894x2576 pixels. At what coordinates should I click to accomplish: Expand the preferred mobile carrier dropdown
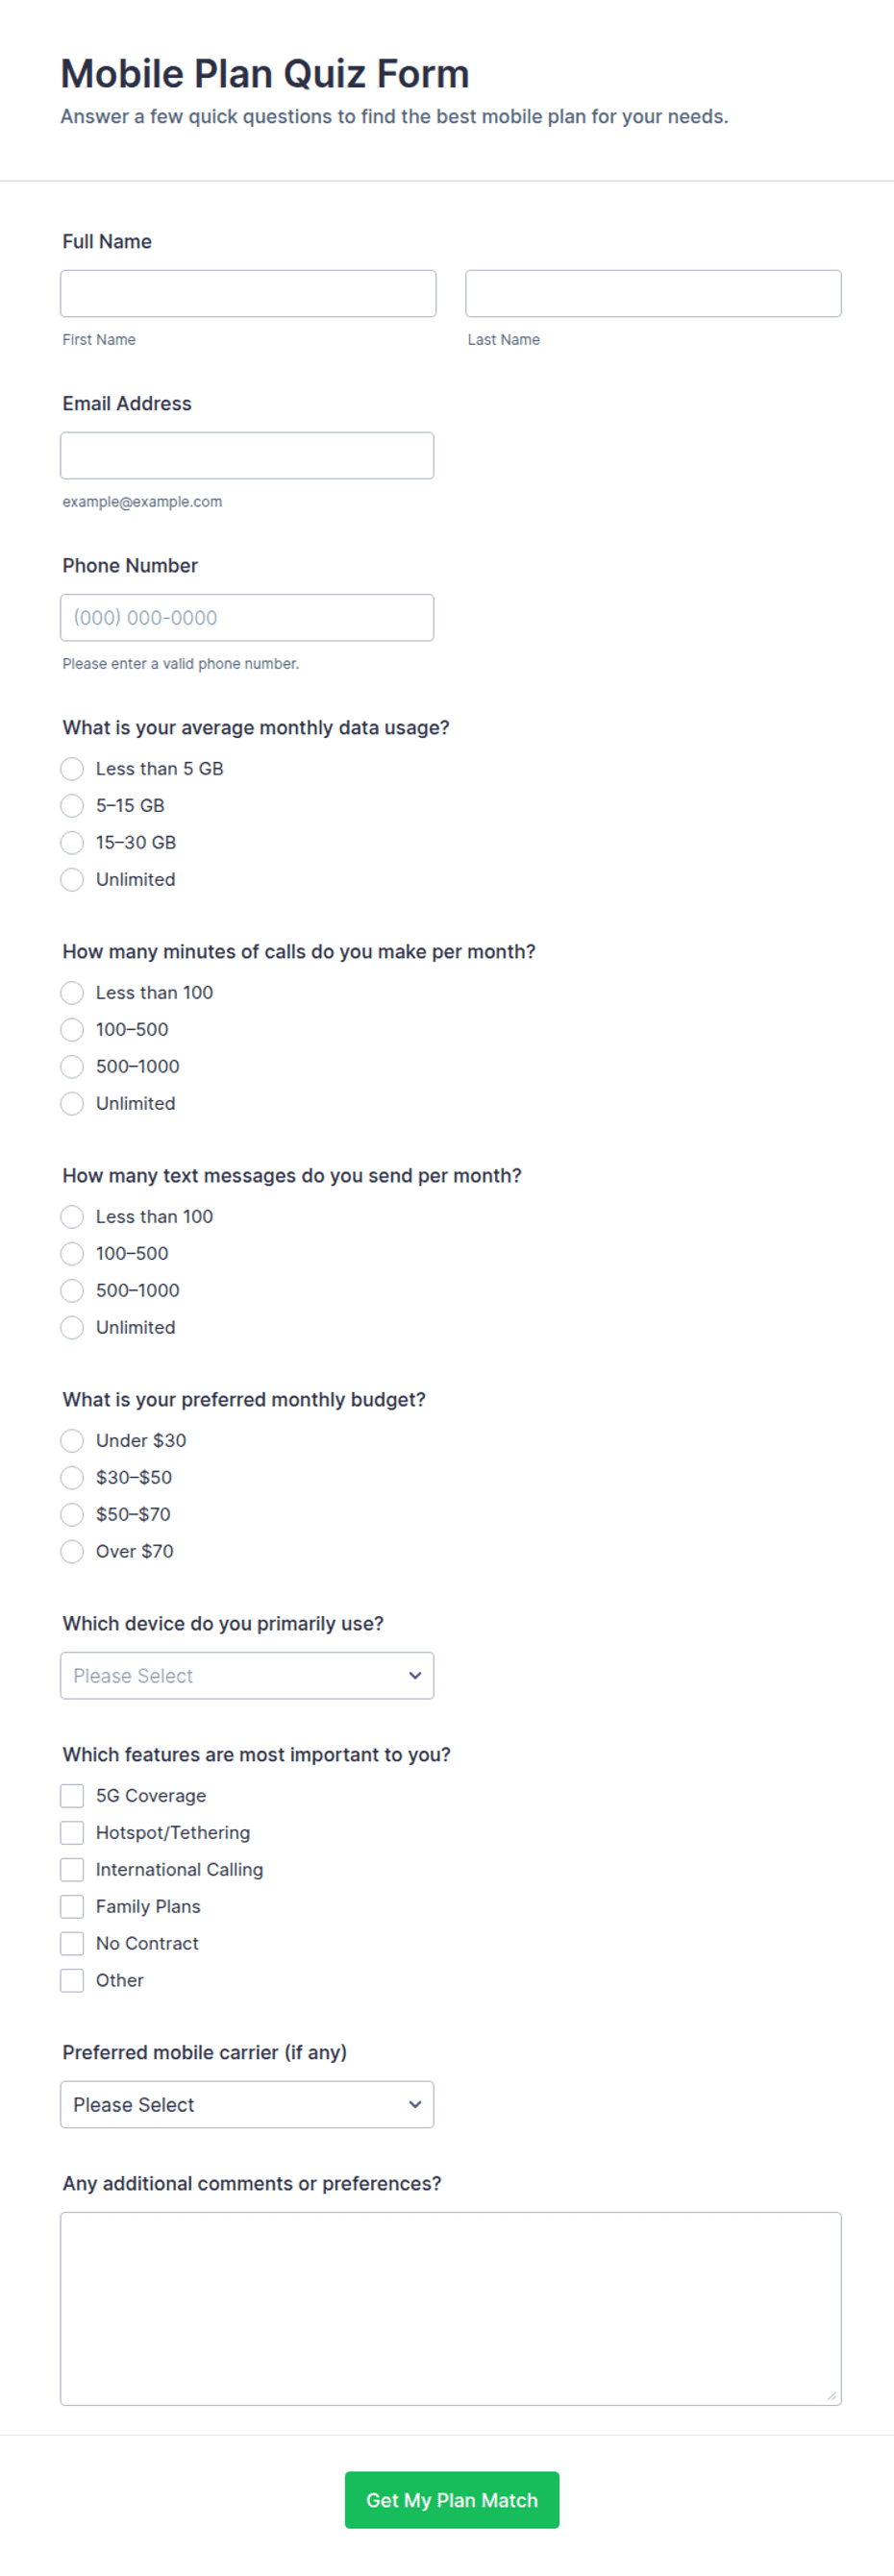click(247, 2104)
